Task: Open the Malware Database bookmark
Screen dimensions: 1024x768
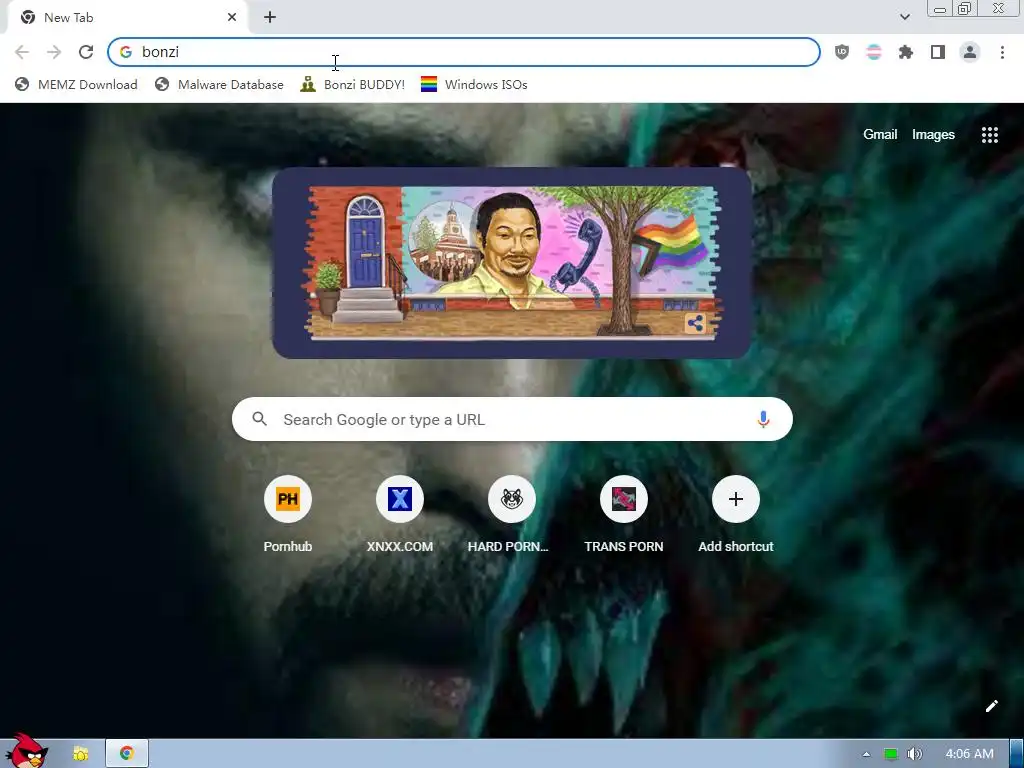Action: [219, 84]
